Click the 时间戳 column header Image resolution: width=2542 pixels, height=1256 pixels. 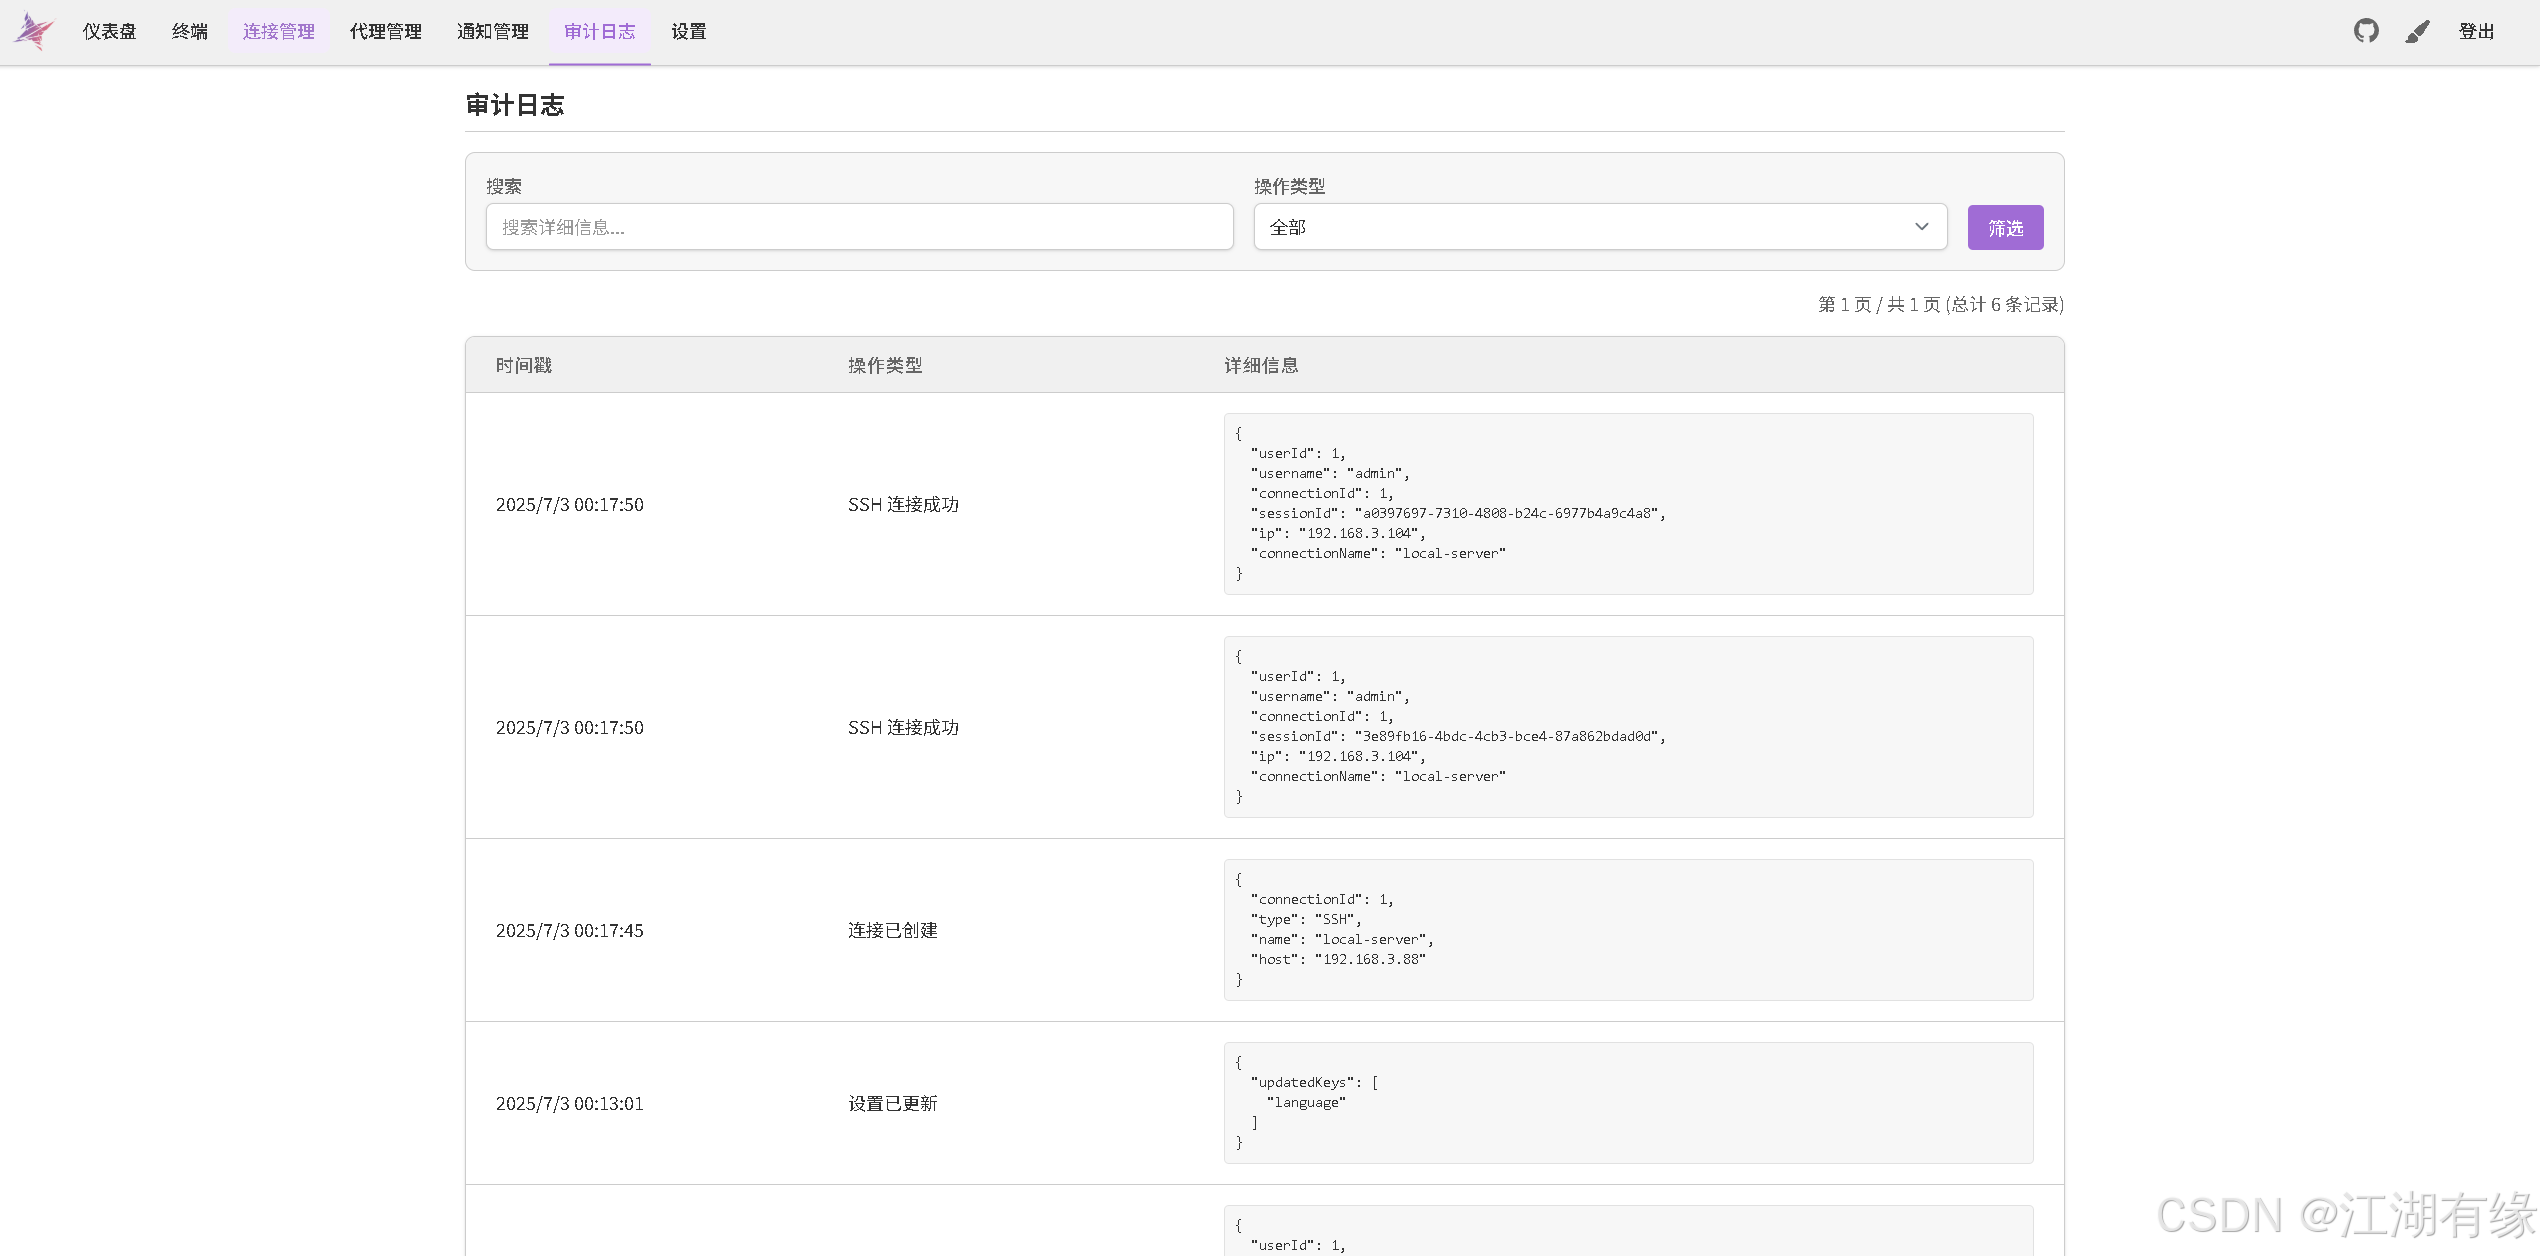[x=524, y=365]
